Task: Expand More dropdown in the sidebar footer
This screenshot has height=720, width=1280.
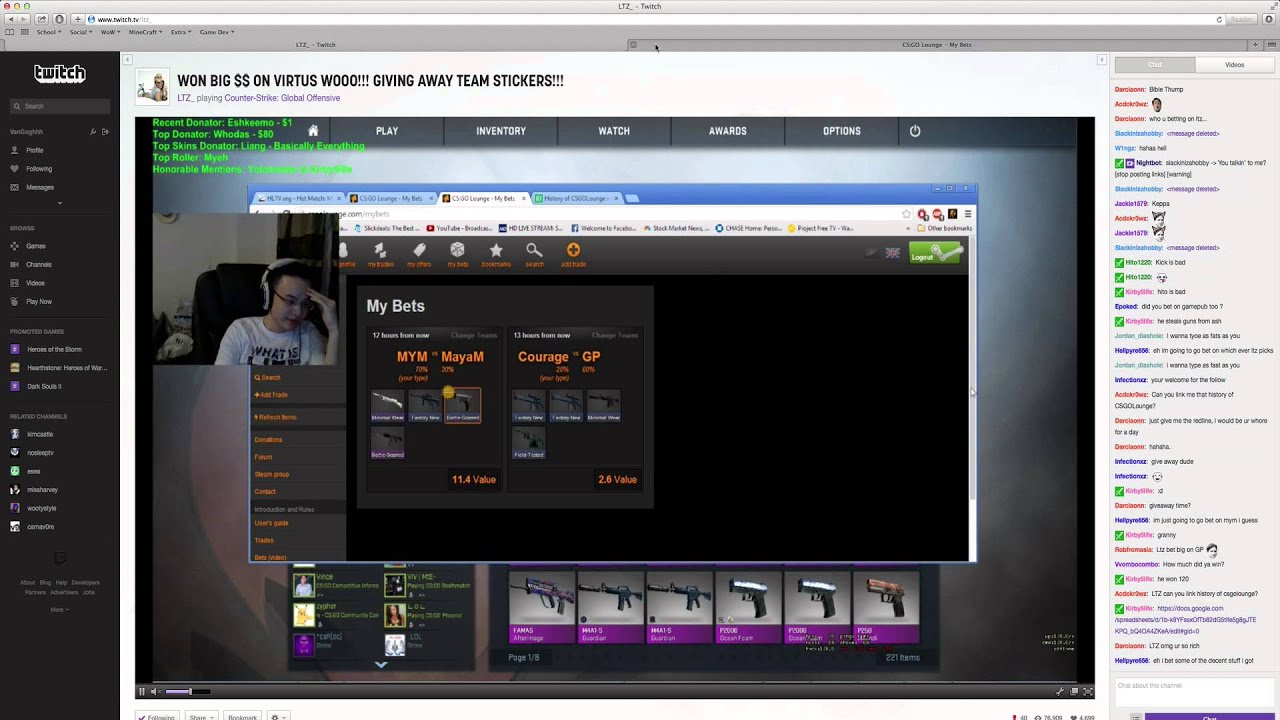Action: pos(59,609)
